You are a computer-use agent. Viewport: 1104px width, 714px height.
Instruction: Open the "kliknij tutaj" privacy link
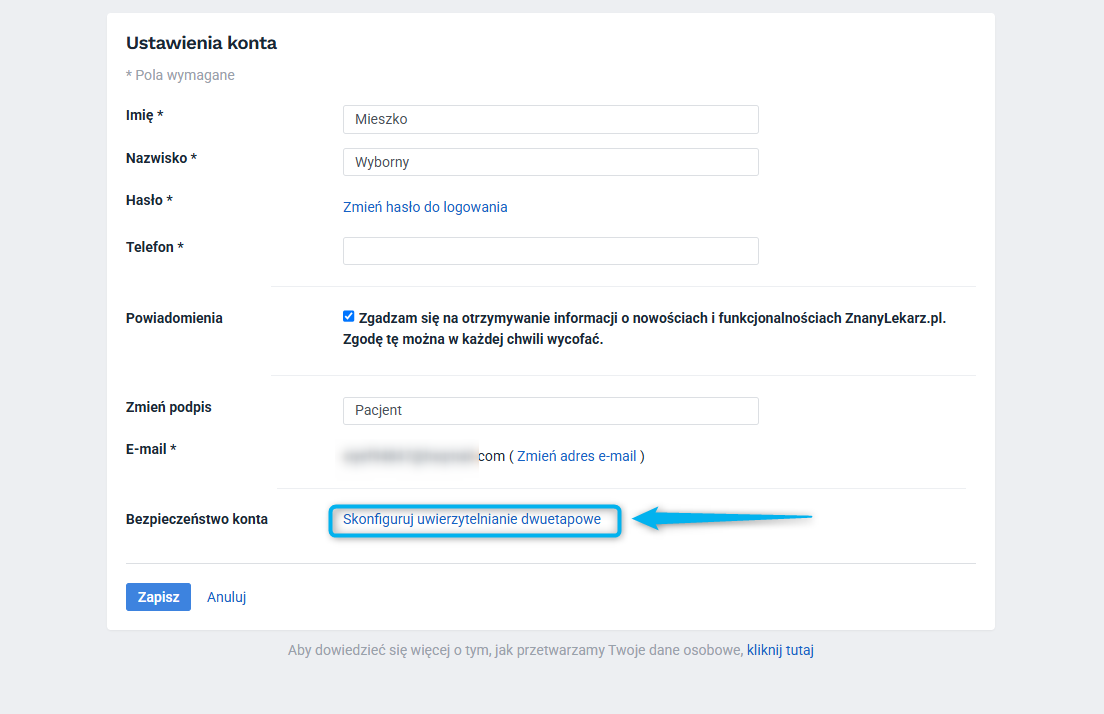coord(779,650)
